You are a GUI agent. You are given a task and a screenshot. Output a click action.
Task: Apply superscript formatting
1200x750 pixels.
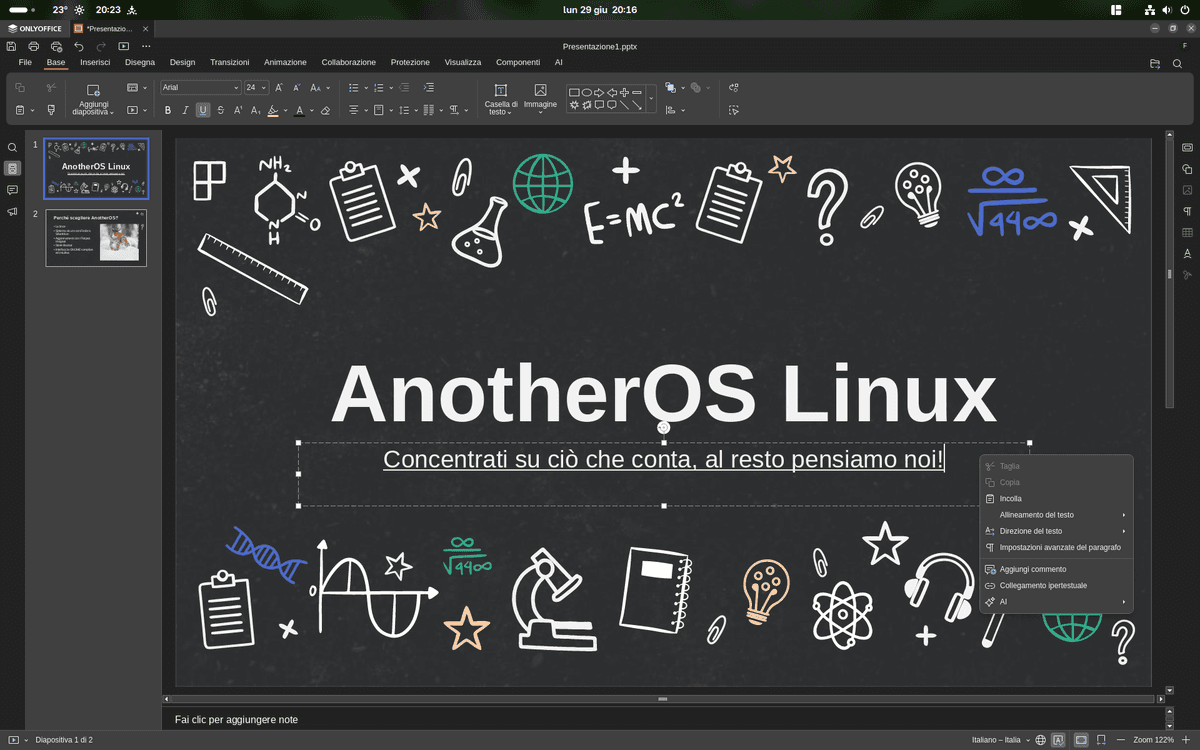click(x=238, y=110)
